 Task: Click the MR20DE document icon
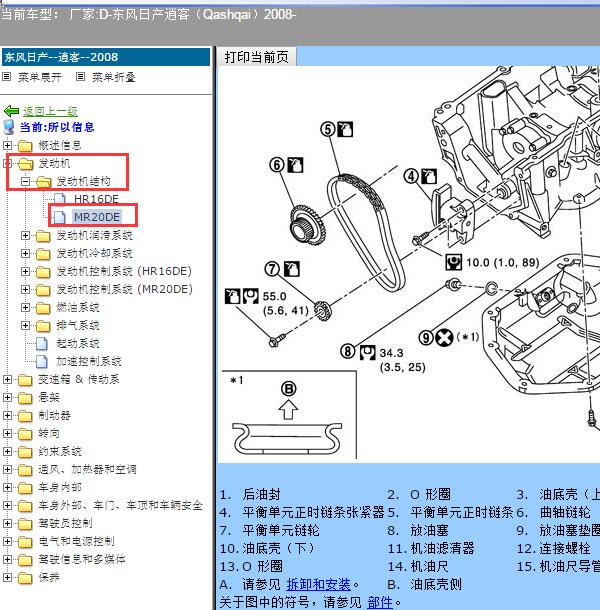click(x=60, y=217)
